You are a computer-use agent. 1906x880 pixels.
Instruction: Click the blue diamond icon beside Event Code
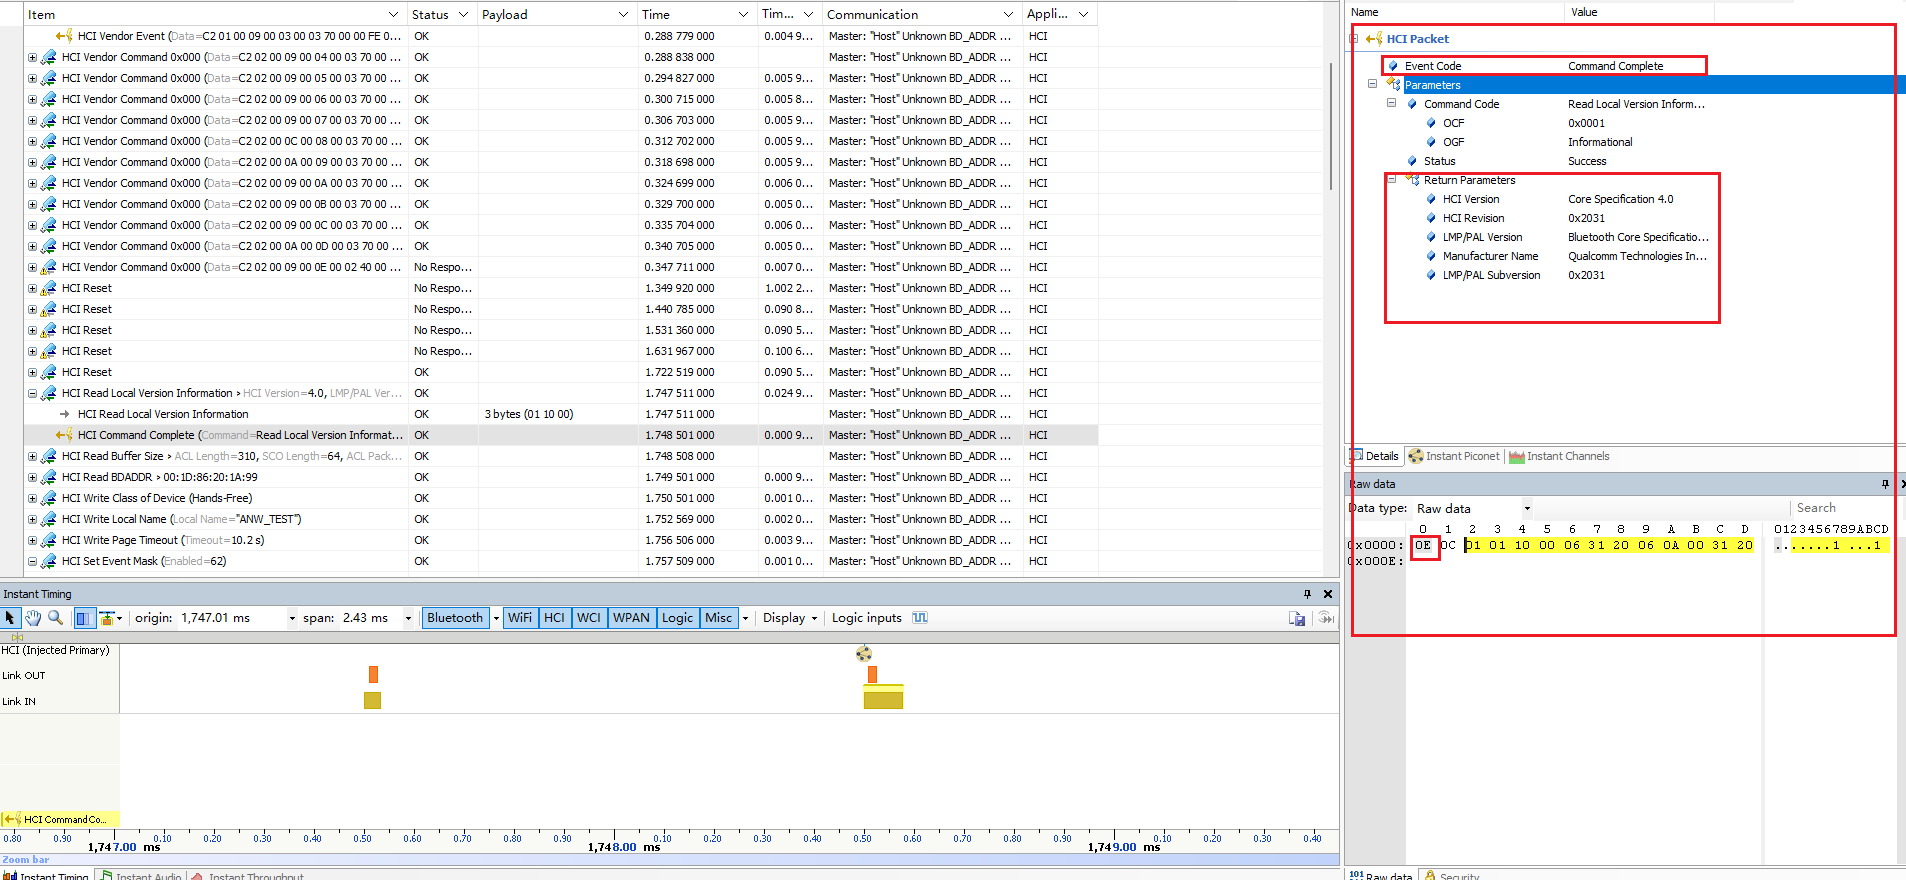coord(1393,66)
